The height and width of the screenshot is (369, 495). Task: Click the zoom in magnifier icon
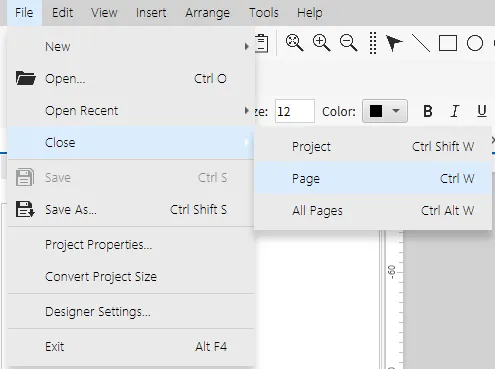tap(321, 43)
